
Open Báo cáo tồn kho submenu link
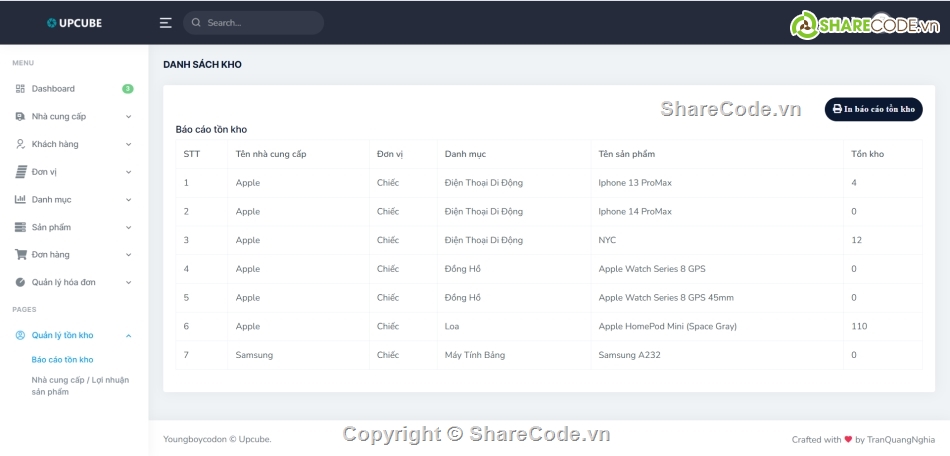(62, 360)
